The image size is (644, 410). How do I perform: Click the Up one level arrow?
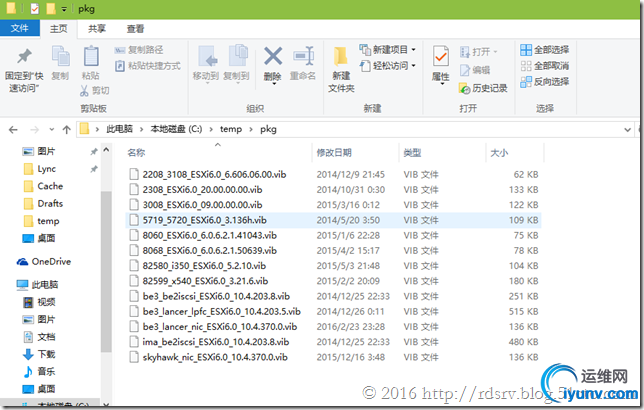[x=67, y=130]
